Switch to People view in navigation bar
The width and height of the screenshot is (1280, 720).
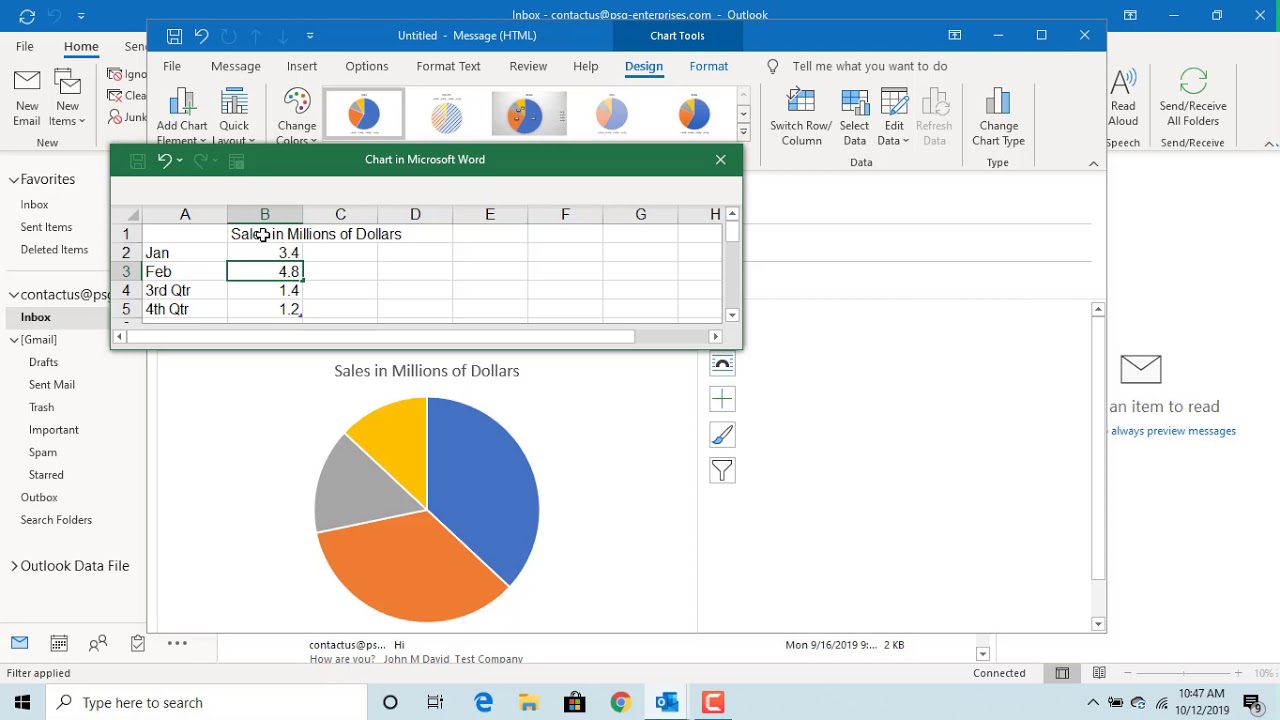pyautogui.click(x=98, y=643)
